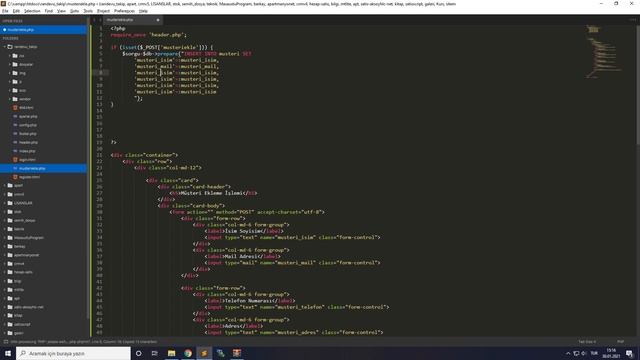Expand the dosyalar folder
The height and width of the screenshot is (360, 640).
pyautogui.click(x=10, y=64)
